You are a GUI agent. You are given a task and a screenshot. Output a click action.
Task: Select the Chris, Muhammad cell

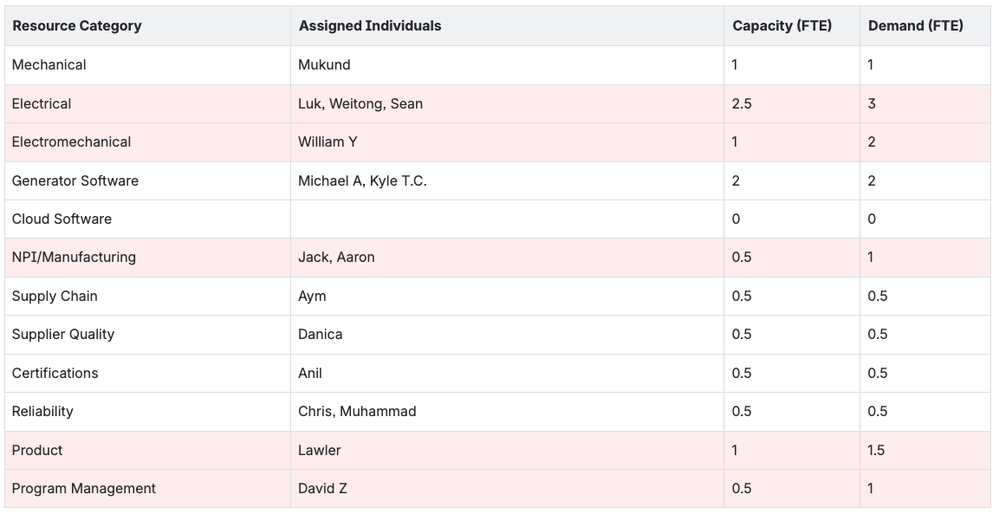point(357,411)
